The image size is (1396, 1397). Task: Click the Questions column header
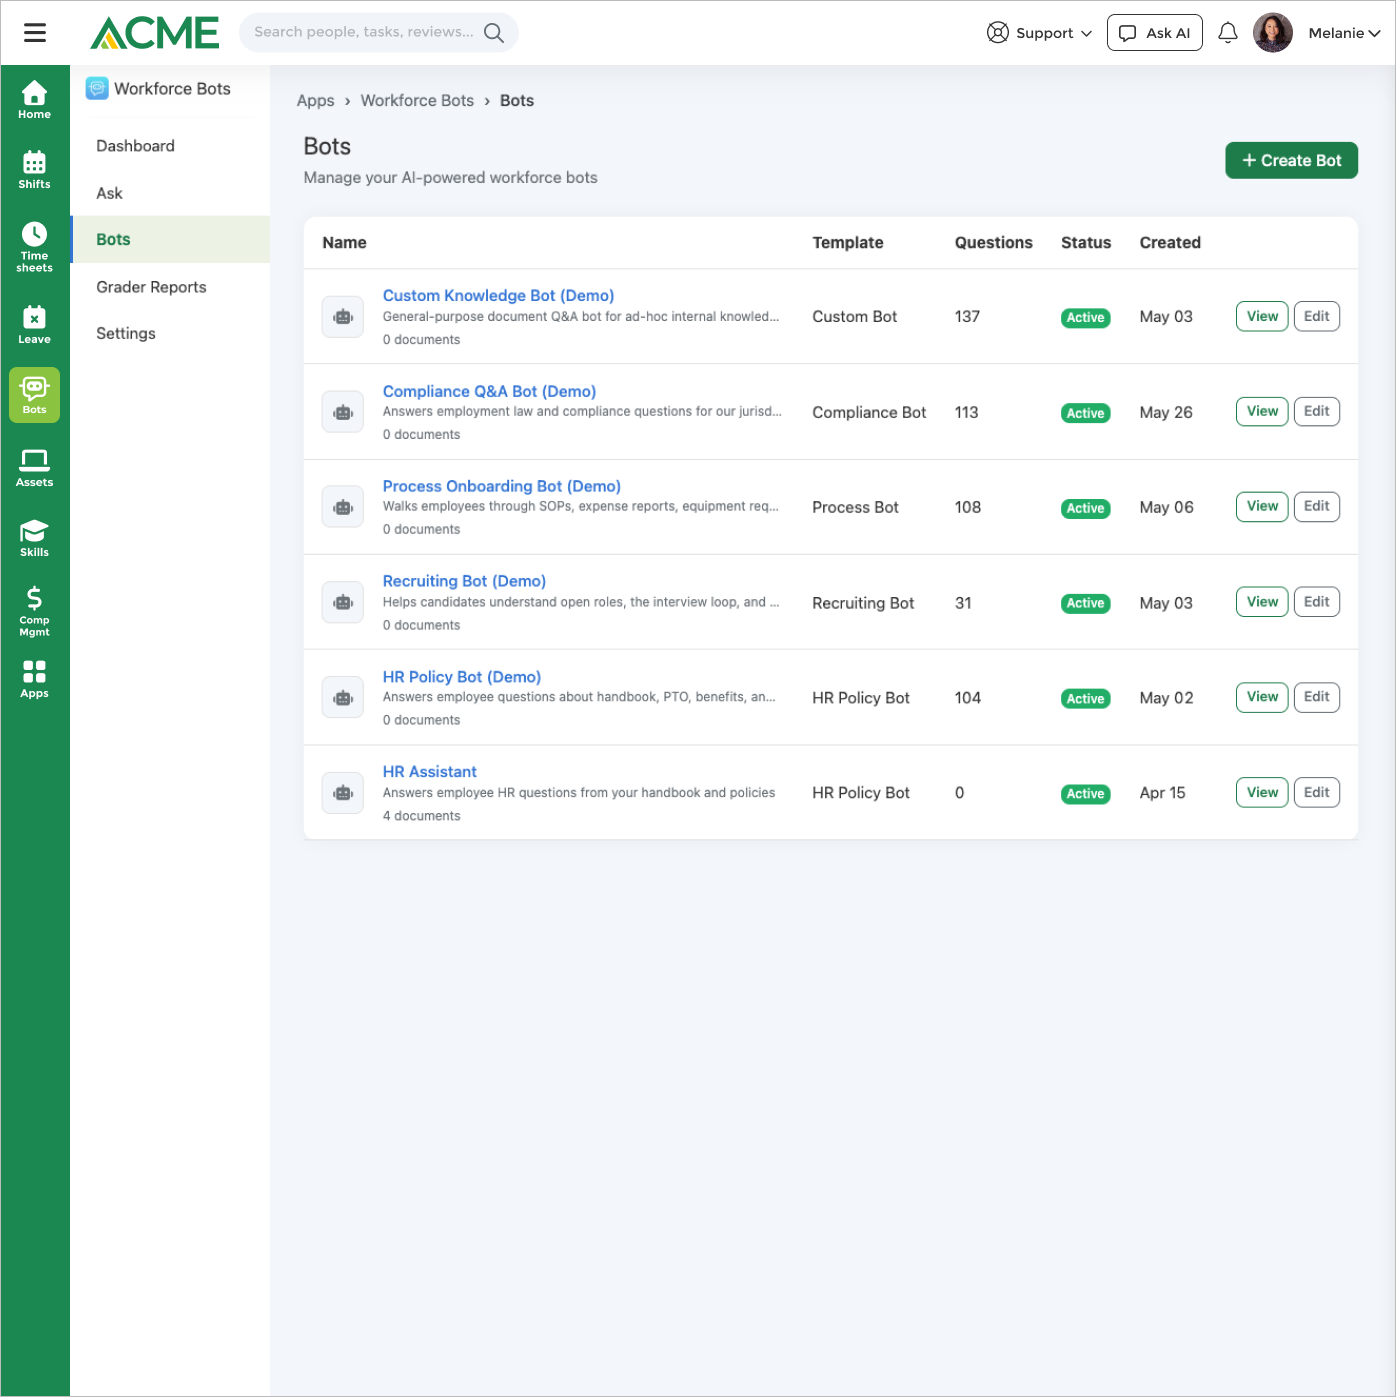(x=993, y=243)
